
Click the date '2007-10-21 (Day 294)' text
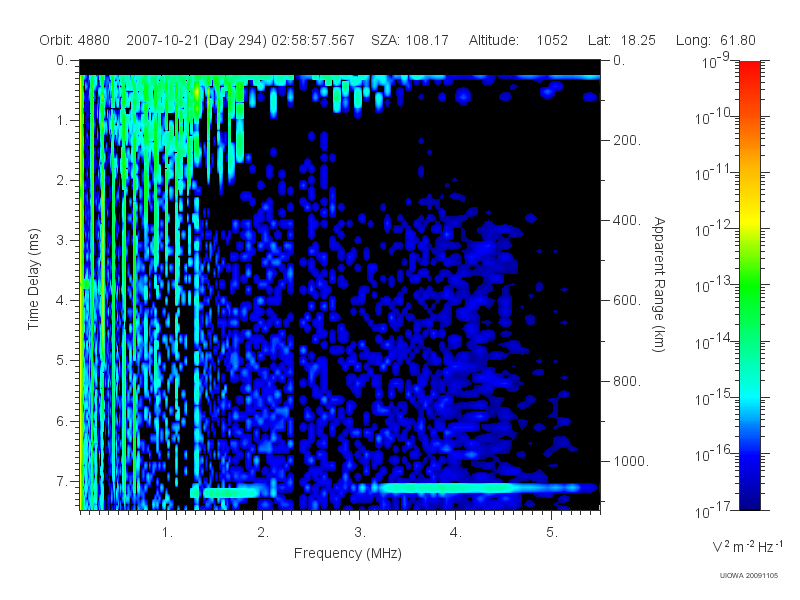point(196,40)
